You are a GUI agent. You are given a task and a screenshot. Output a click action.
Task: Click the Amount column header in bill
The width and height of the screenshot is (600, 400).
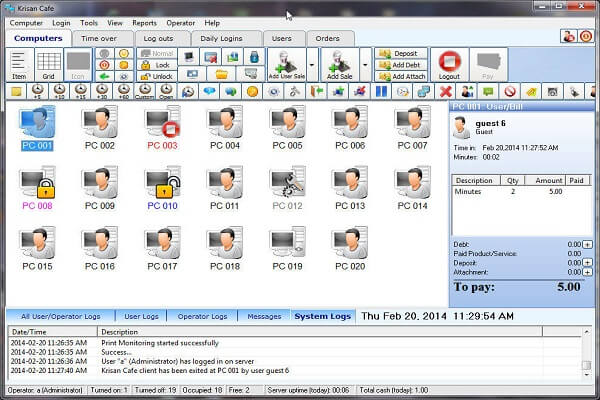click(545, 180)
